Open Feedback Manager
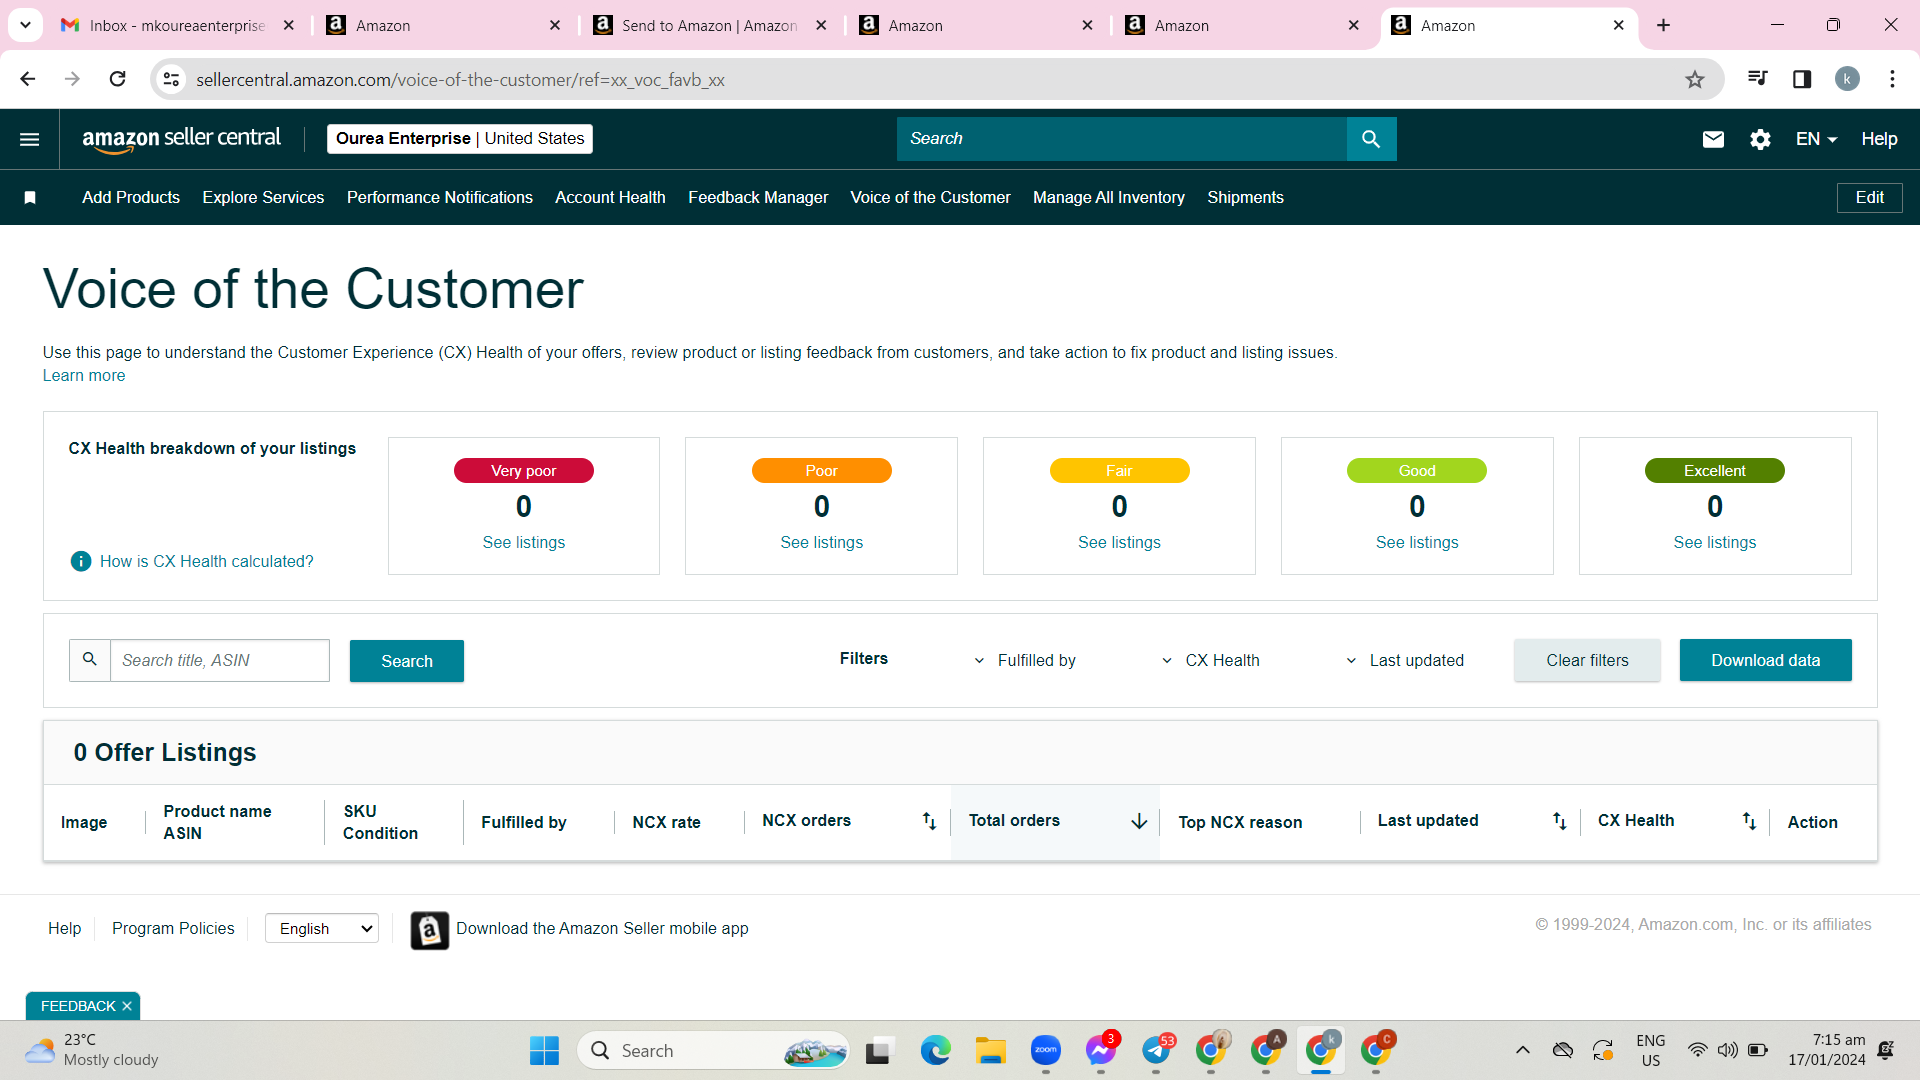The height and width of the screenshot is (1080, 1920). point(758,198)
